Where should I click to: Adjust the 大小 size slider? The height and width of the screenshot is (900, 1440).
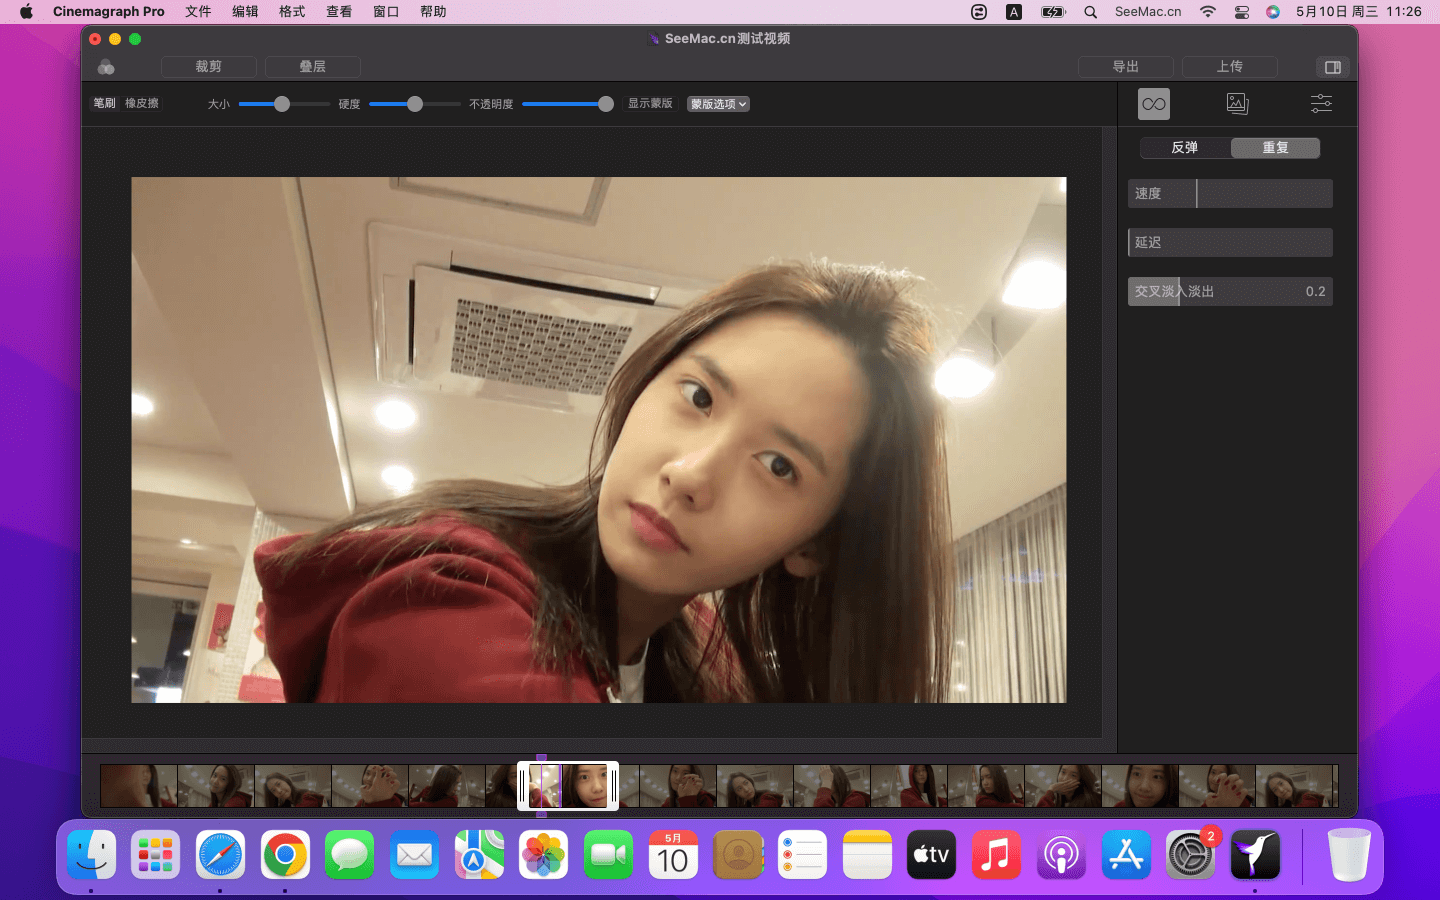point(282,104)
